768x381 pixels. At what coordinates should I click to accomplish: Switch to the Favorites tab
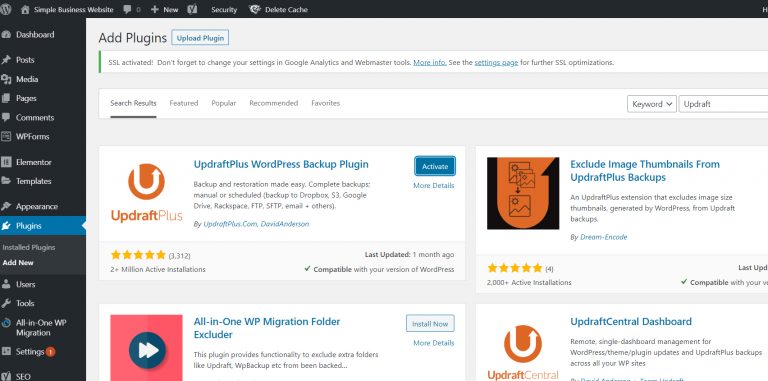[x=326, y=103]
